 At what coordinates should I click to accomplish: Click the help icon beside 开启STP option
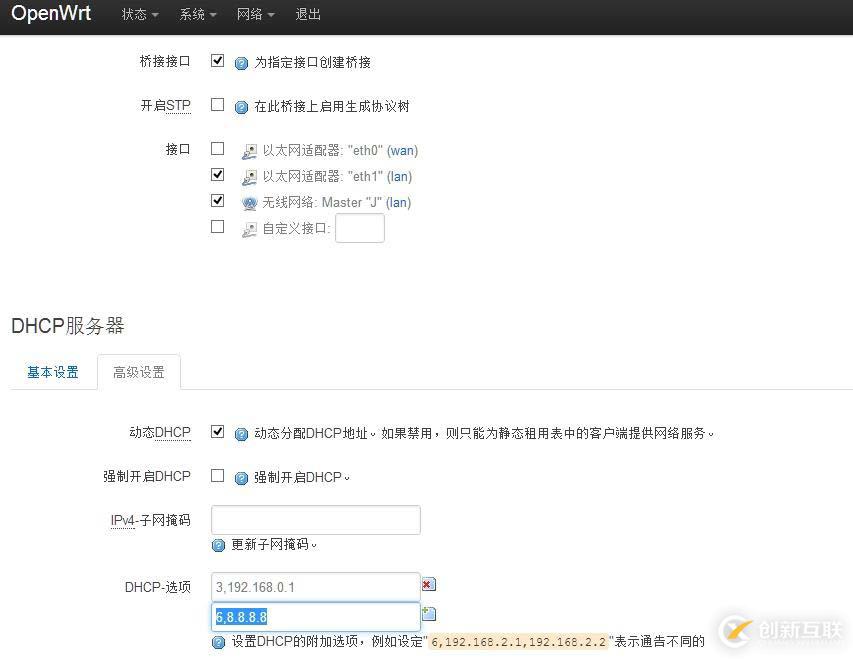pos(241,106)
